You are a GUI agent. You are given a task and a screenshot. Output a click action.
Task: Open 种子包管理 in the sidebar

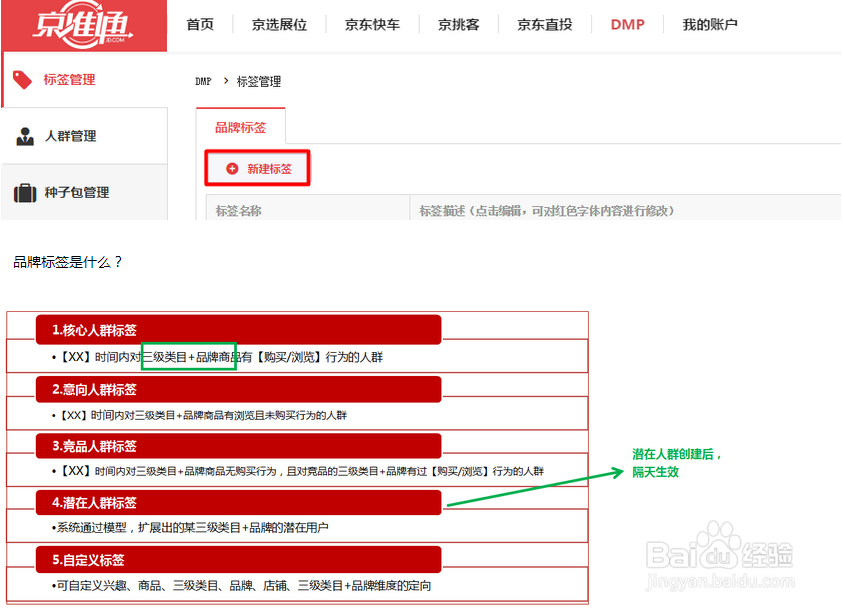[x=84, y=192]
